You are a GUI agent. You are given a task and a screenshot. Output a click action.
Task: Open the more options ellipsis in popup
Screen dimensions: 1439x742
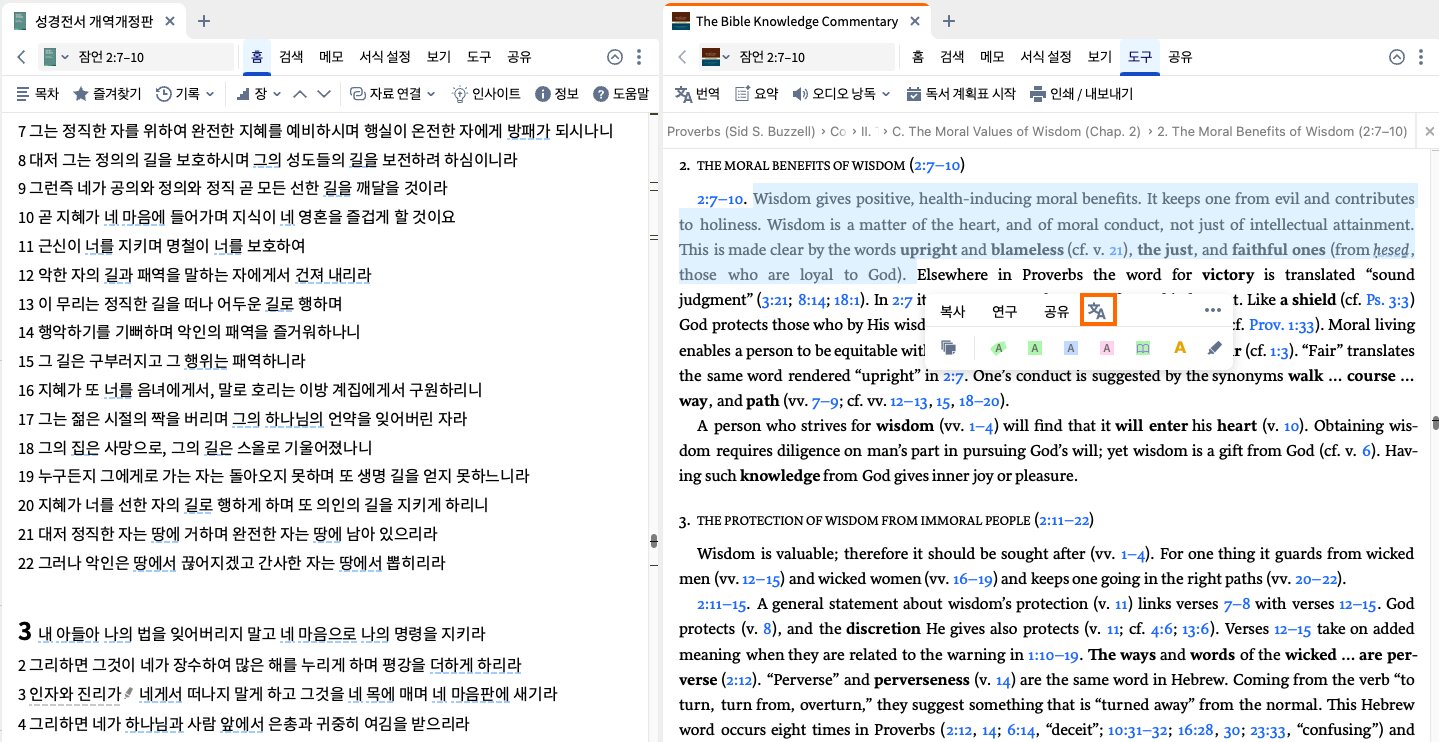click(x=1213, y=311)
